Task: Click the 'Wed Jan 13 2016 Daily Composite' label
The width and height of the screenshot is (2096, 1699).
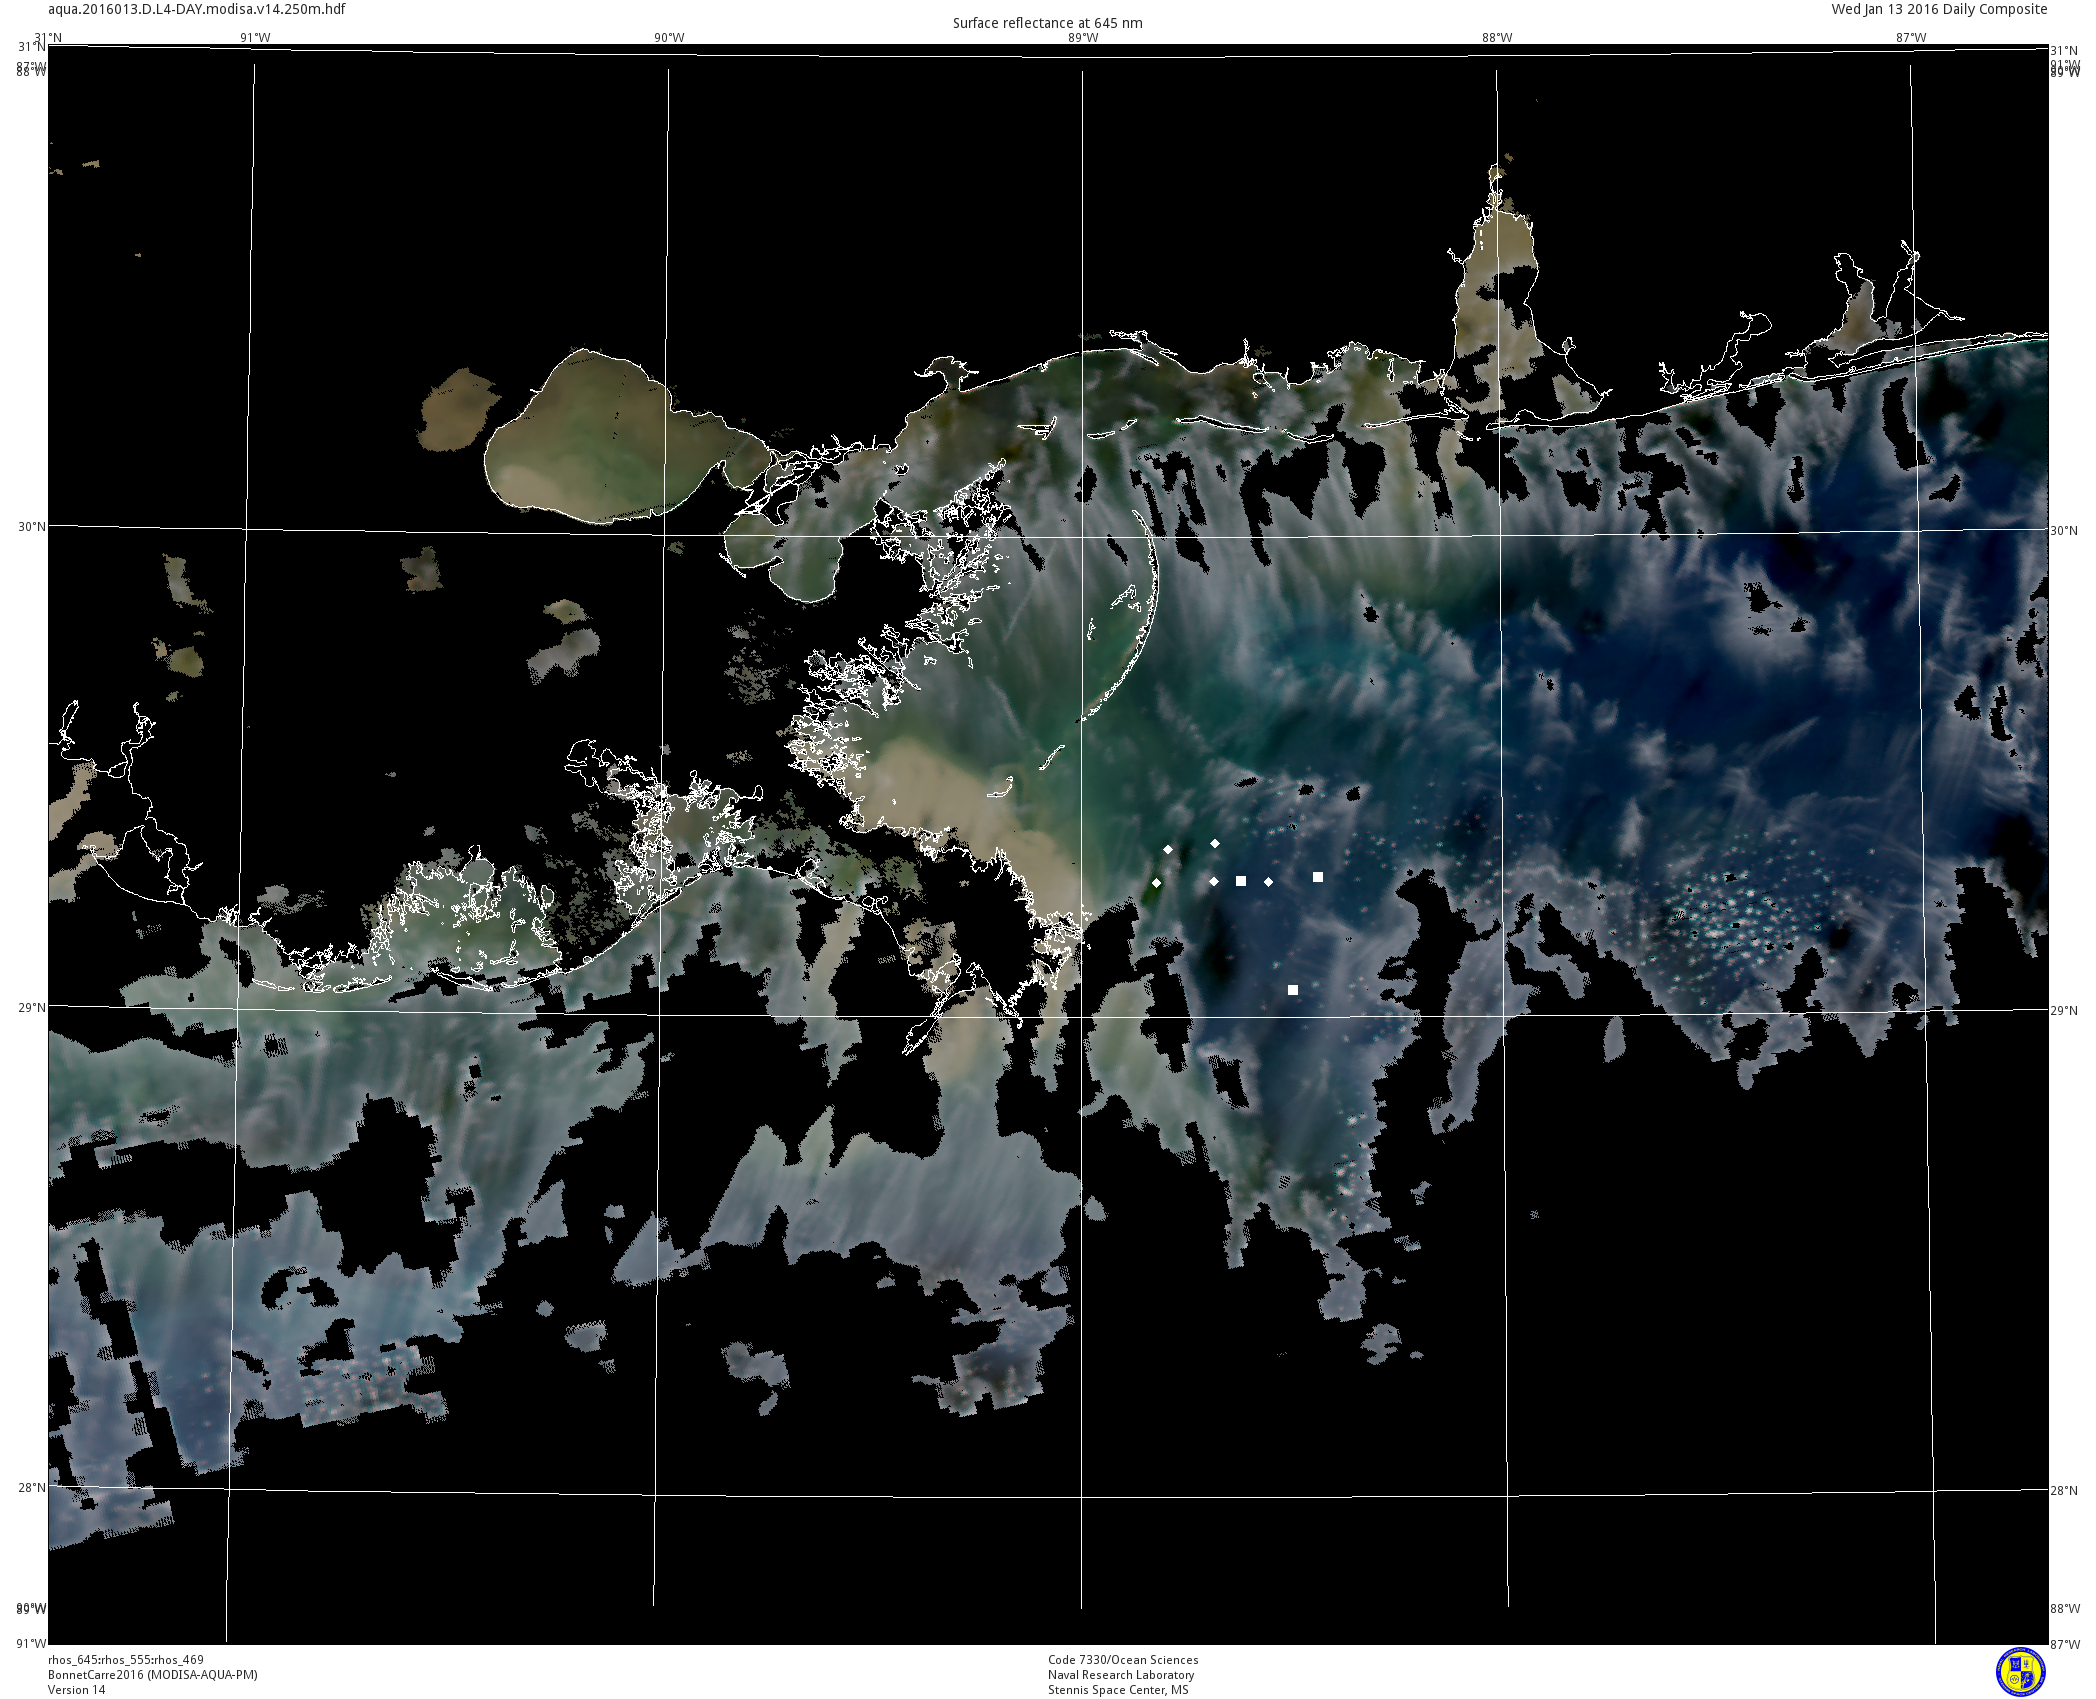Action: (x=1939, y=9)
